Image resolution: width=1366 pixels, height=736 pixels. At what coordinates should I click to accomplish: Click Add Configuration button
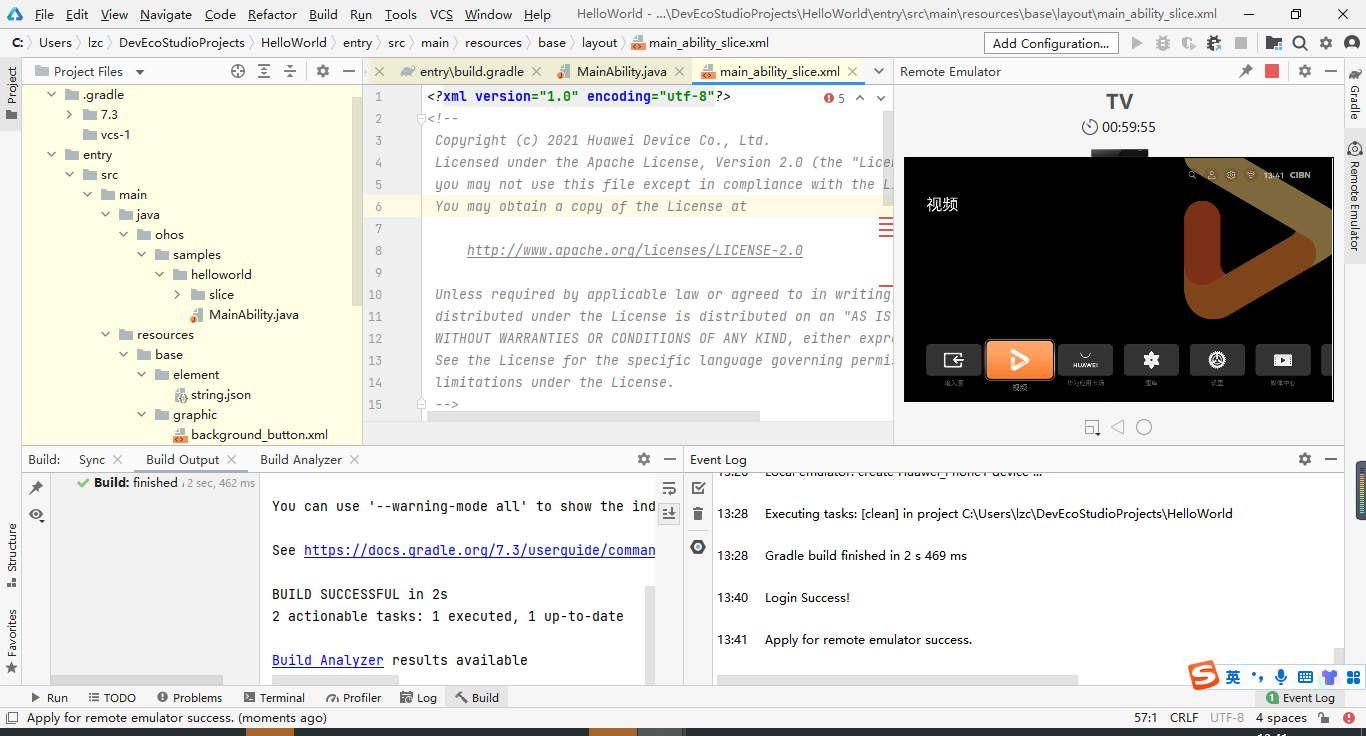[1051, 43]
